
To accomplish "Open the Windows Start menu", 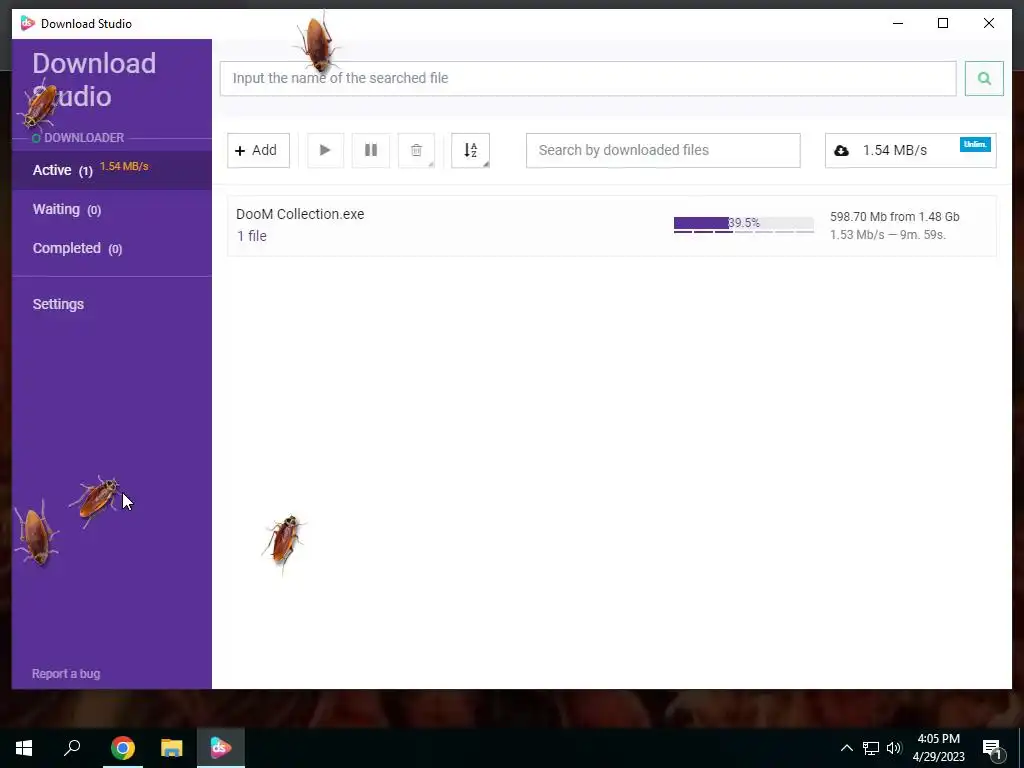I will pyautogui.click(x=24, y=748).
